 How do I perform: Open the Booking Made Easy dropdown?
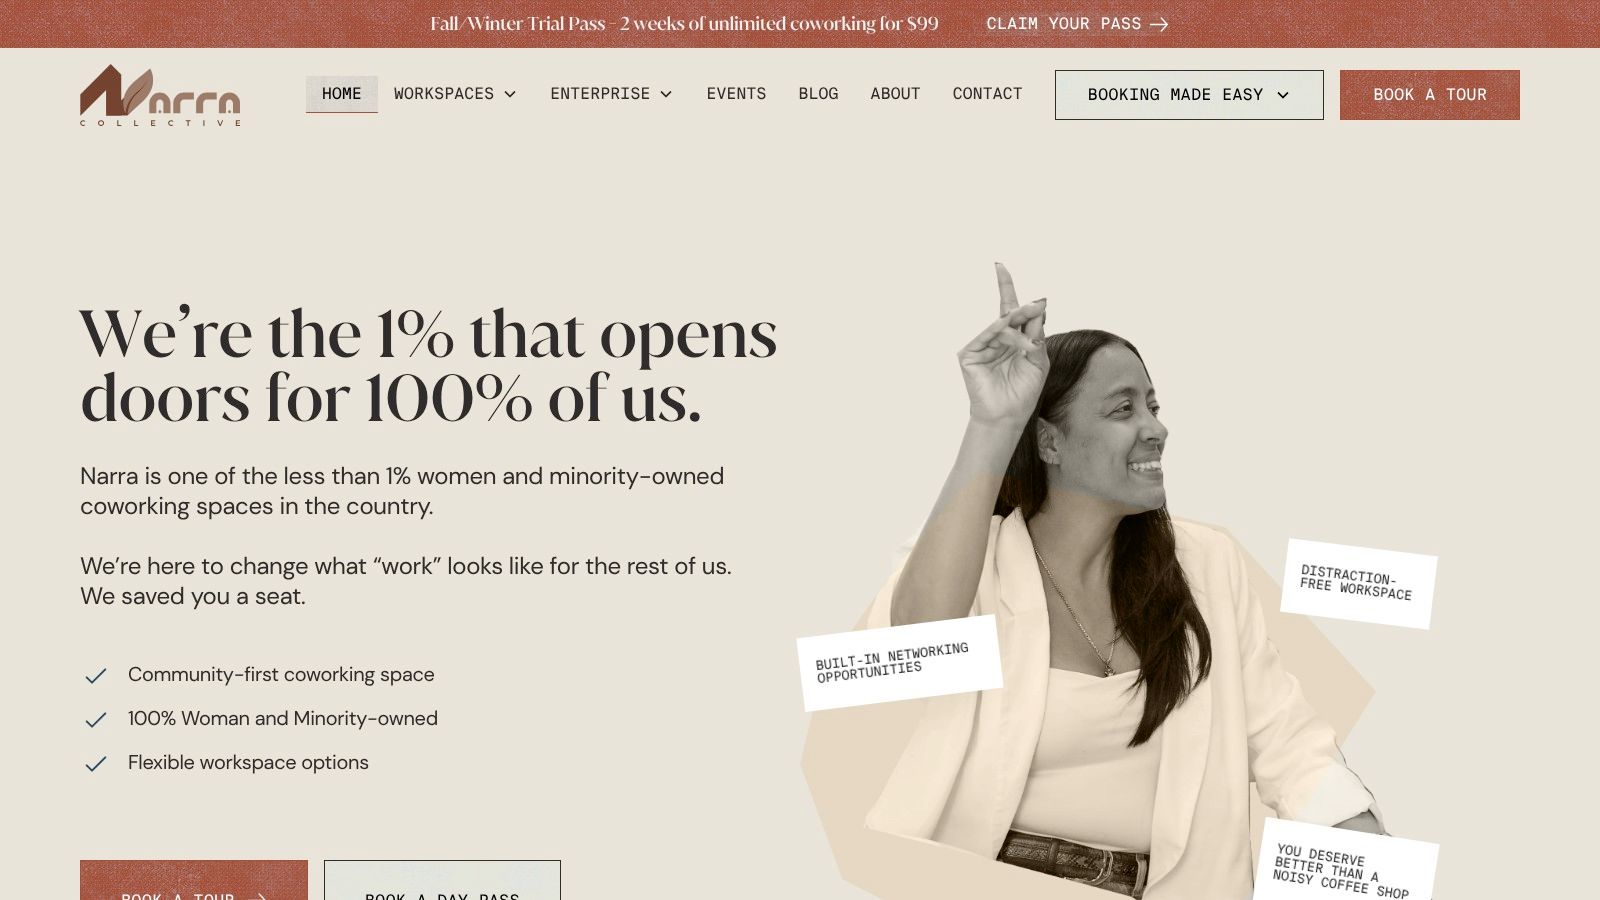pyautogui.click(x=1189, y=95)
